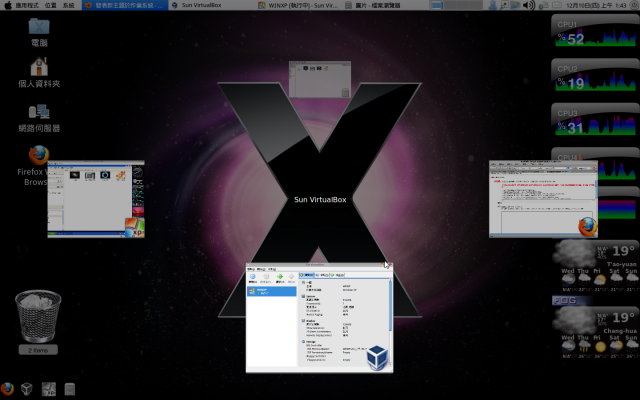
Task: Click the Details tab in VirtualBox thumbnail
Action: click(307, 275)
